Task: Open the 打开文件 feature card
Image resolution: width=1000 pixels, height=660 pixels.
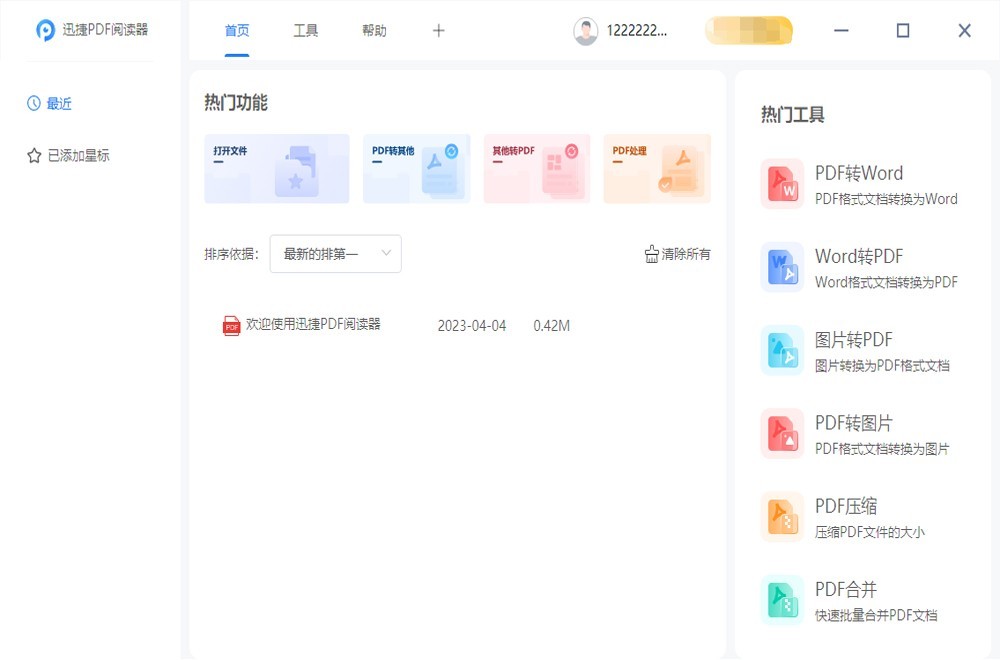Action: tap(276, 169)
